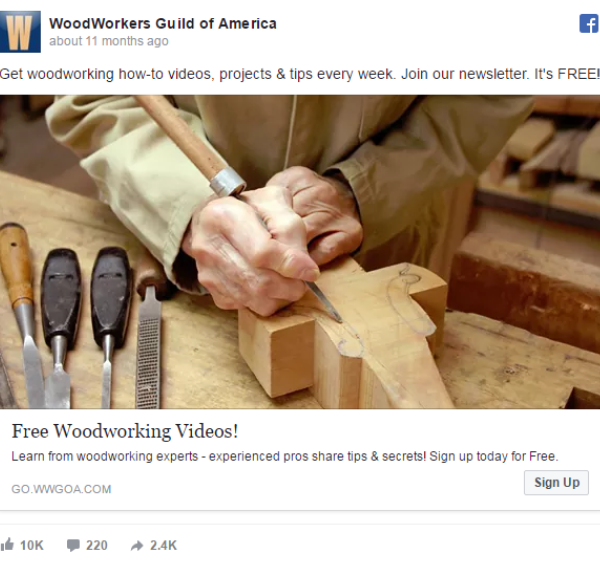Image resolution: width=600 pixels, height=561 pixels.
Task: Click the thumbs-up like icon
Action: [x=7, y=544]
